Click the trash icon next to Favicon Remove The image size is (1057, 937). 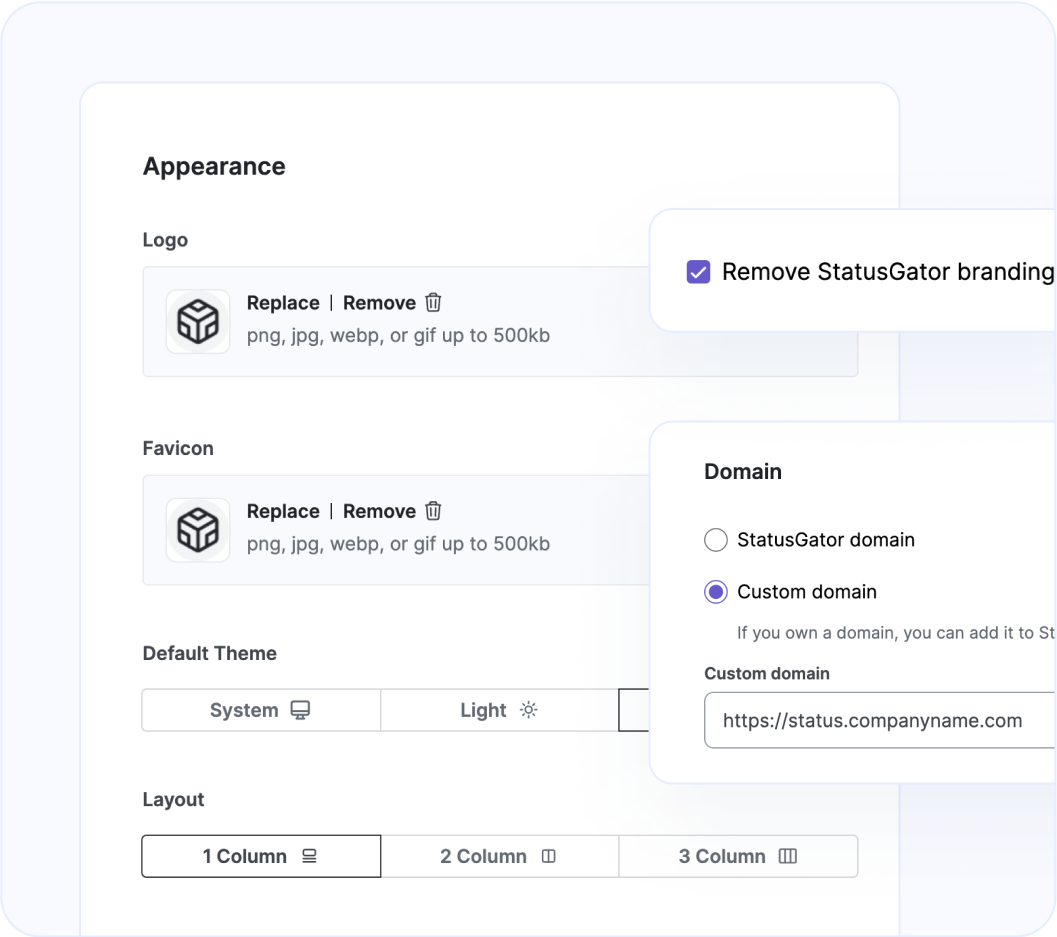(x=432, y=511)
